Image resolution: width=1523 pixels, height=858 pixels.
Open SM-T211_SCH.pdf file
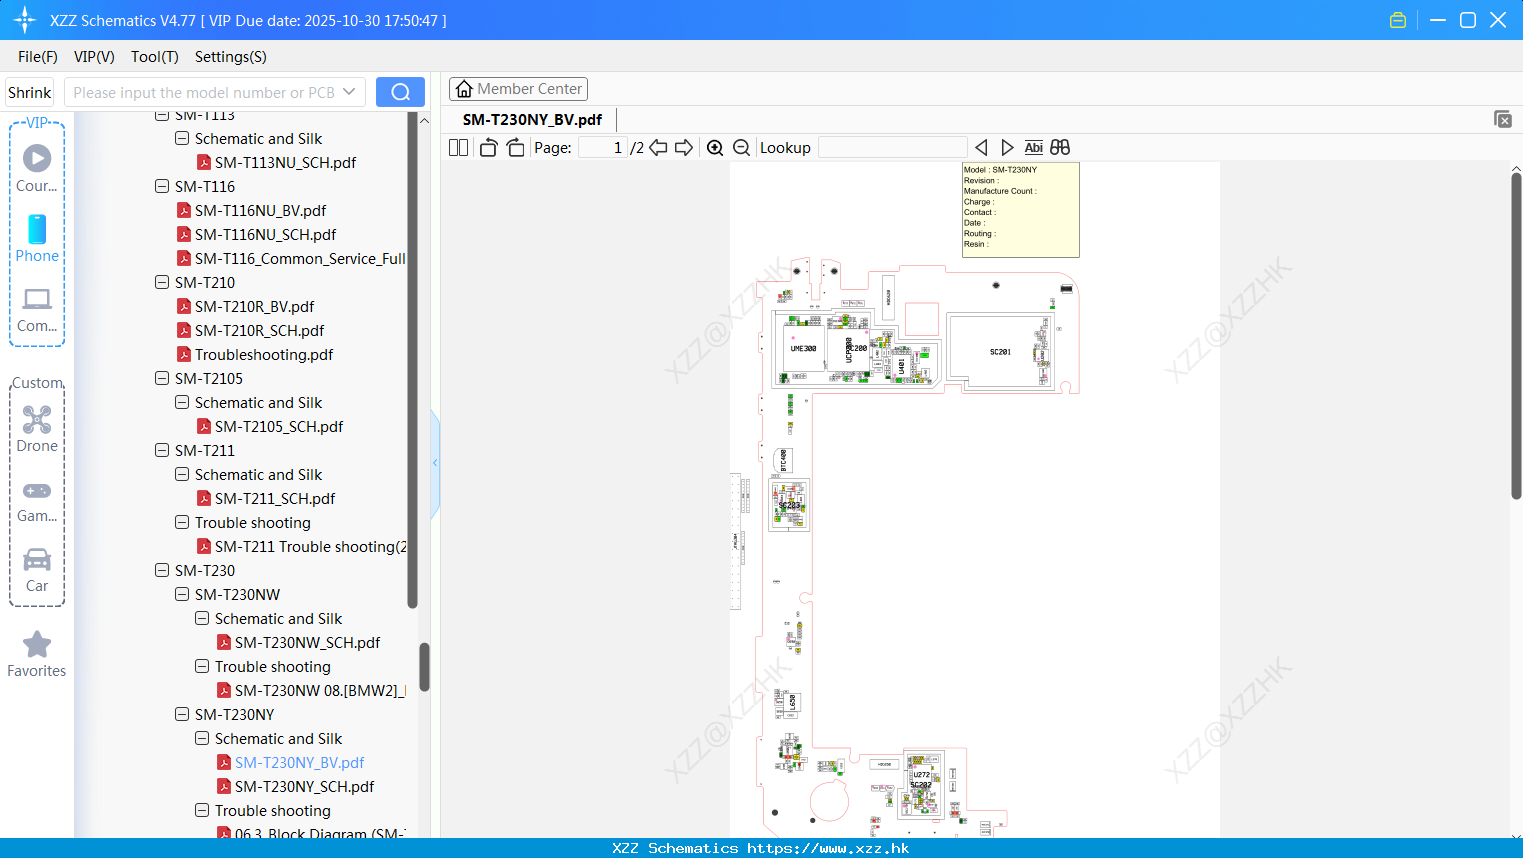coord(275,498)
